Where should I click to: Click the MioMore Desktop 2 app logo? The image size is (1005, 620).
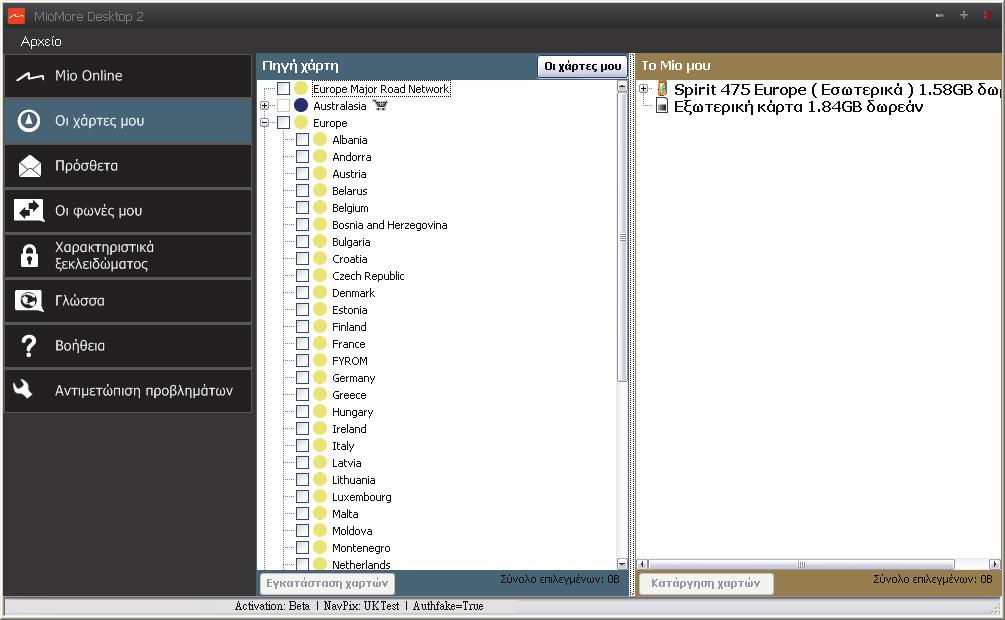16,16
